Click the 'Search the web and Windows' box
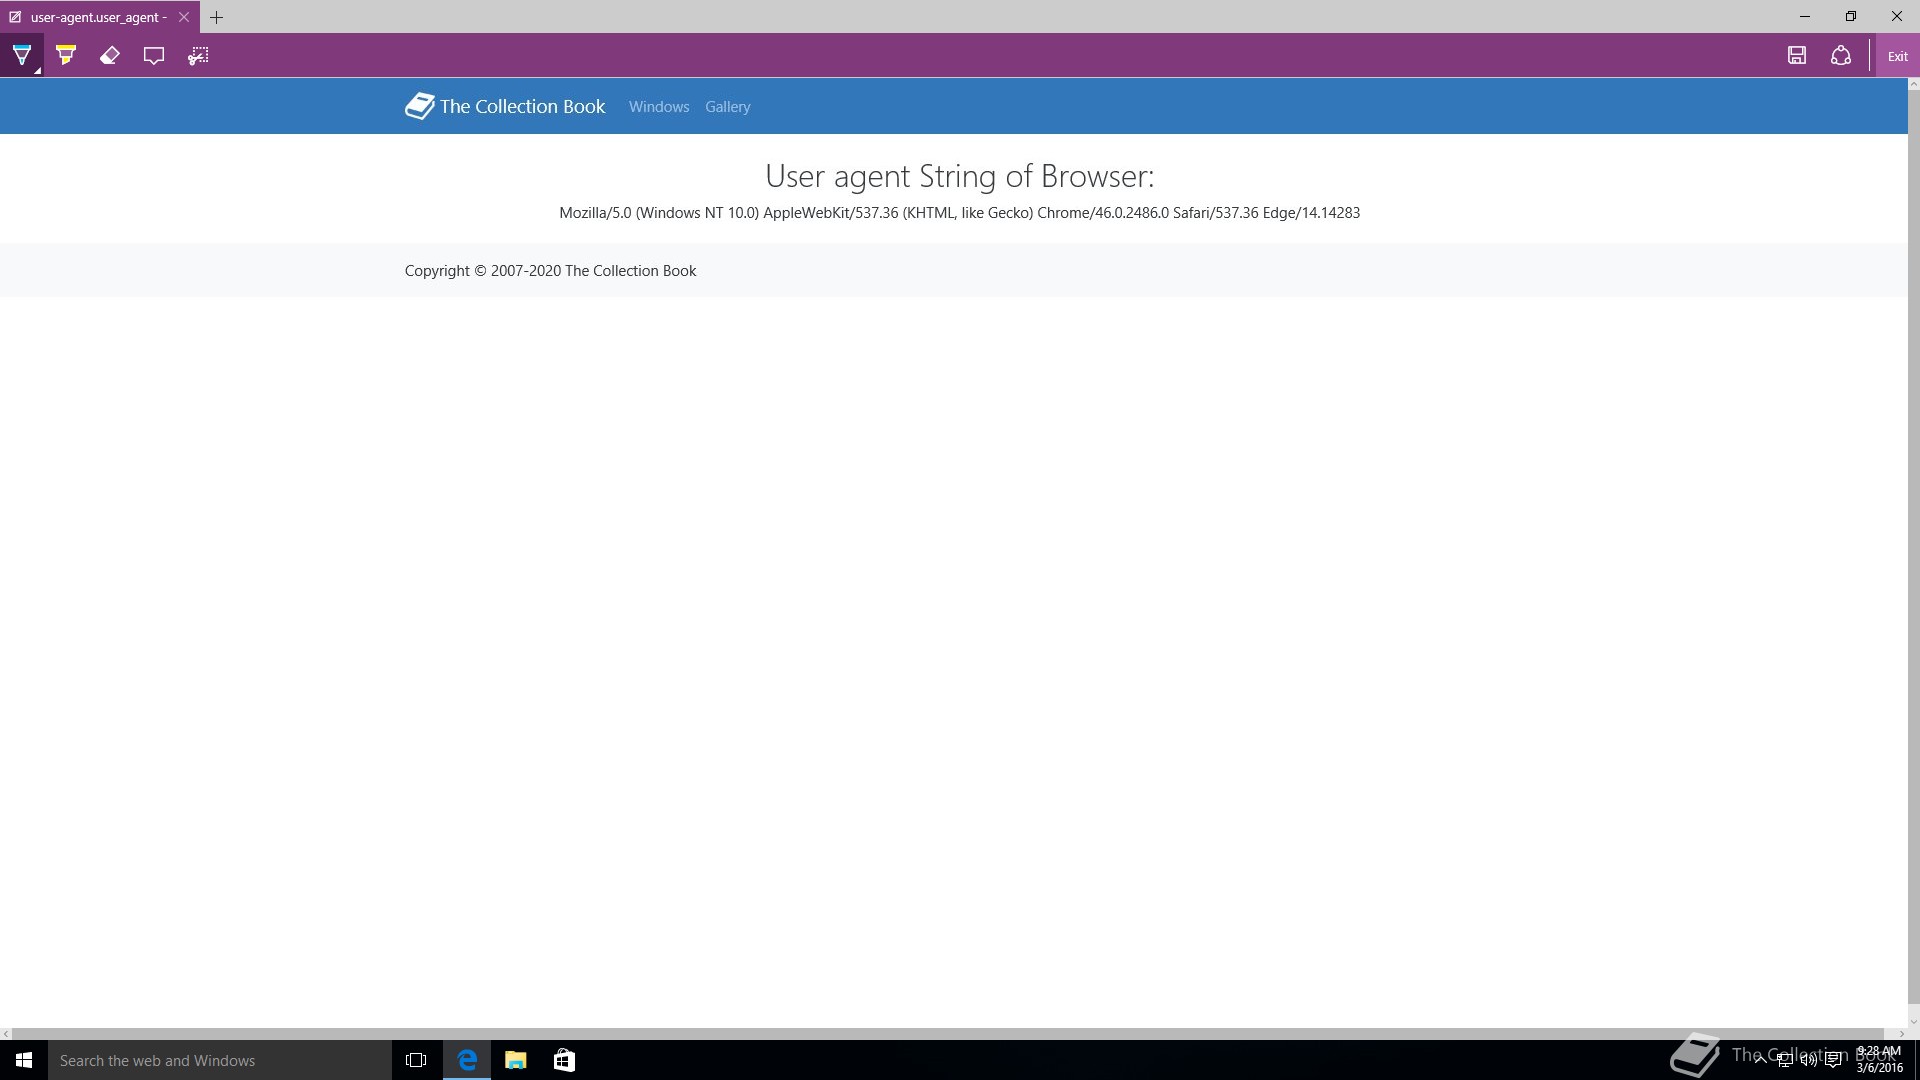This screenshot has width=1920, height=1080. click(x=220, y=1060)
